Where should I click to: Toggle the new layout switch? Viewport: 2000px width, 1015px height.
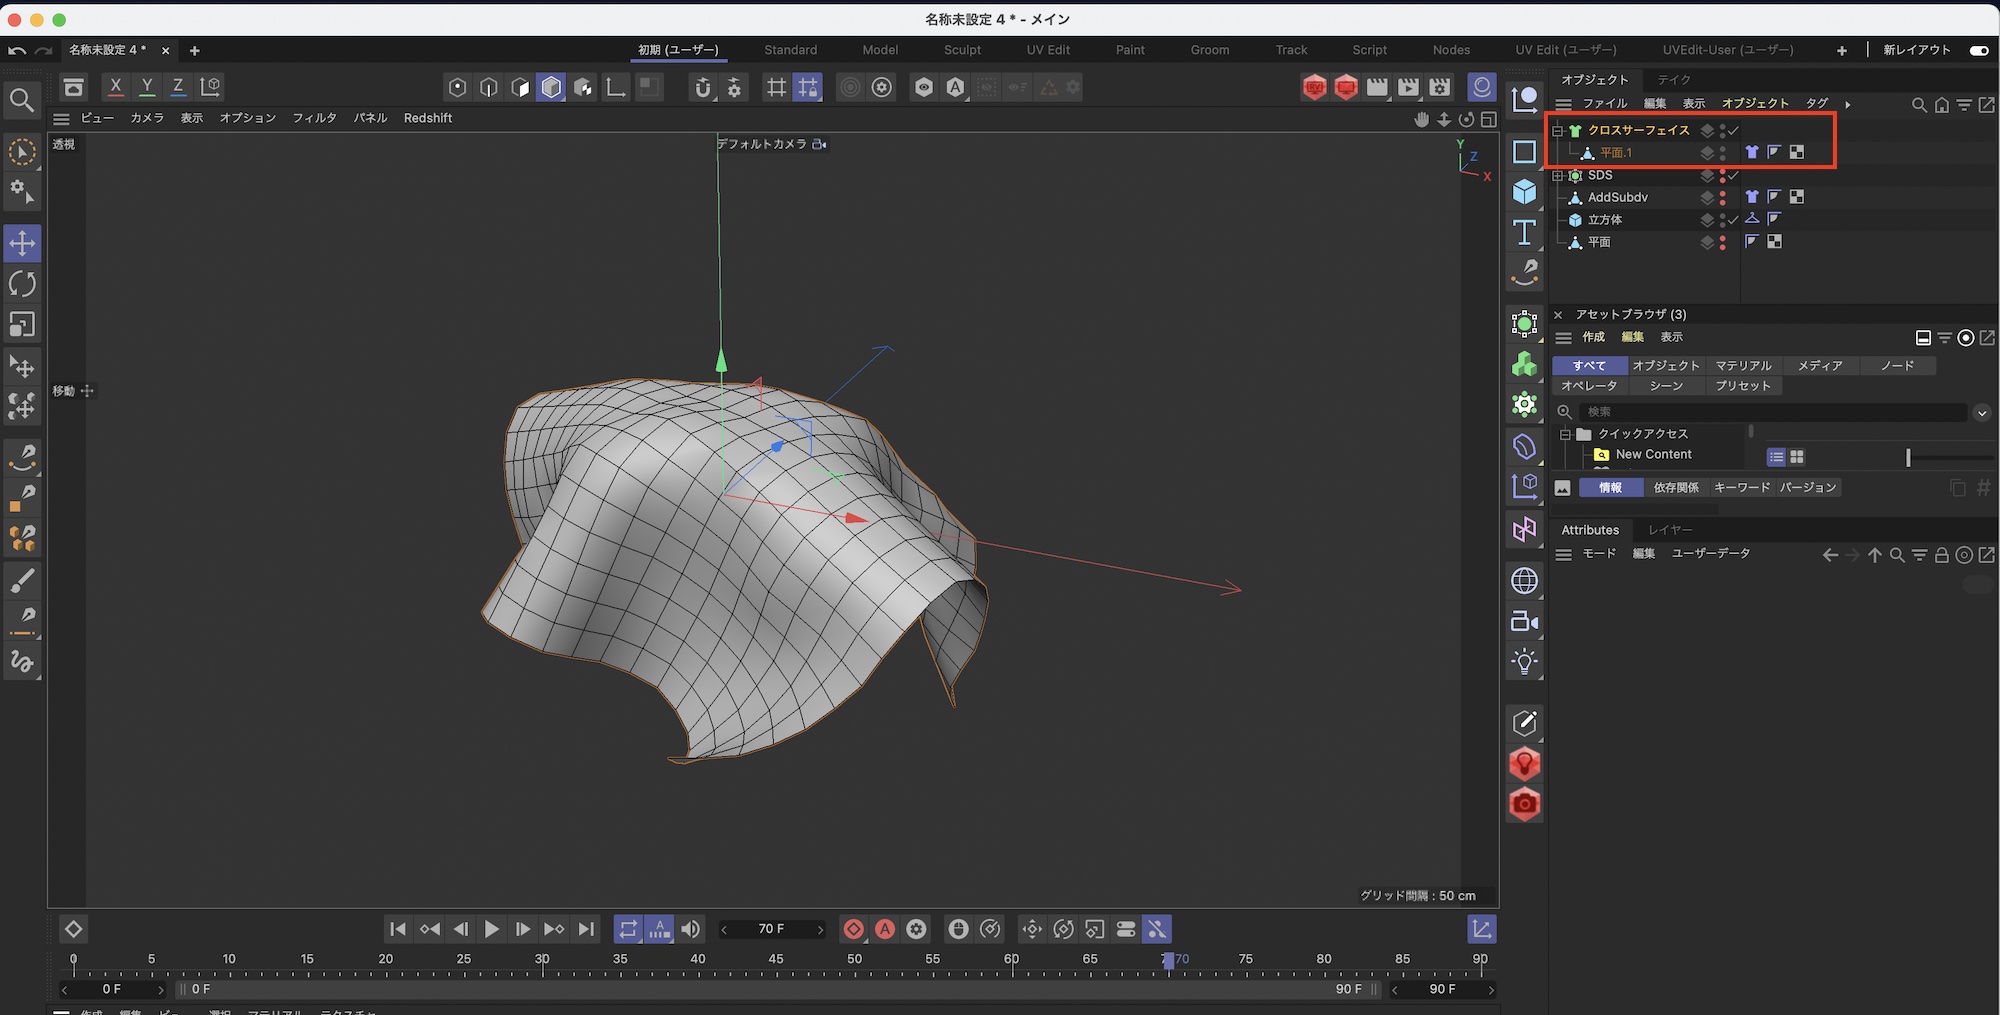[1978, 50]
